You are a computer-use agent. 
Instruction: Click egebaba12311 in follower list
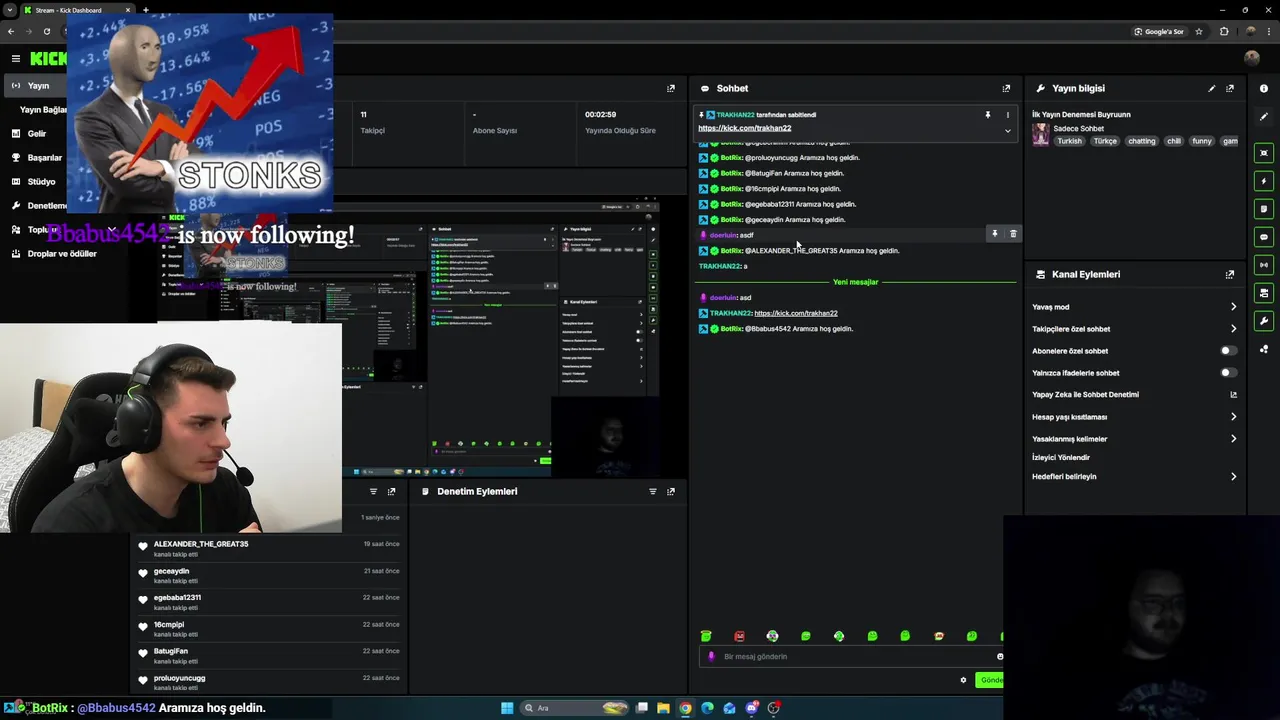[x=177, y=598]
